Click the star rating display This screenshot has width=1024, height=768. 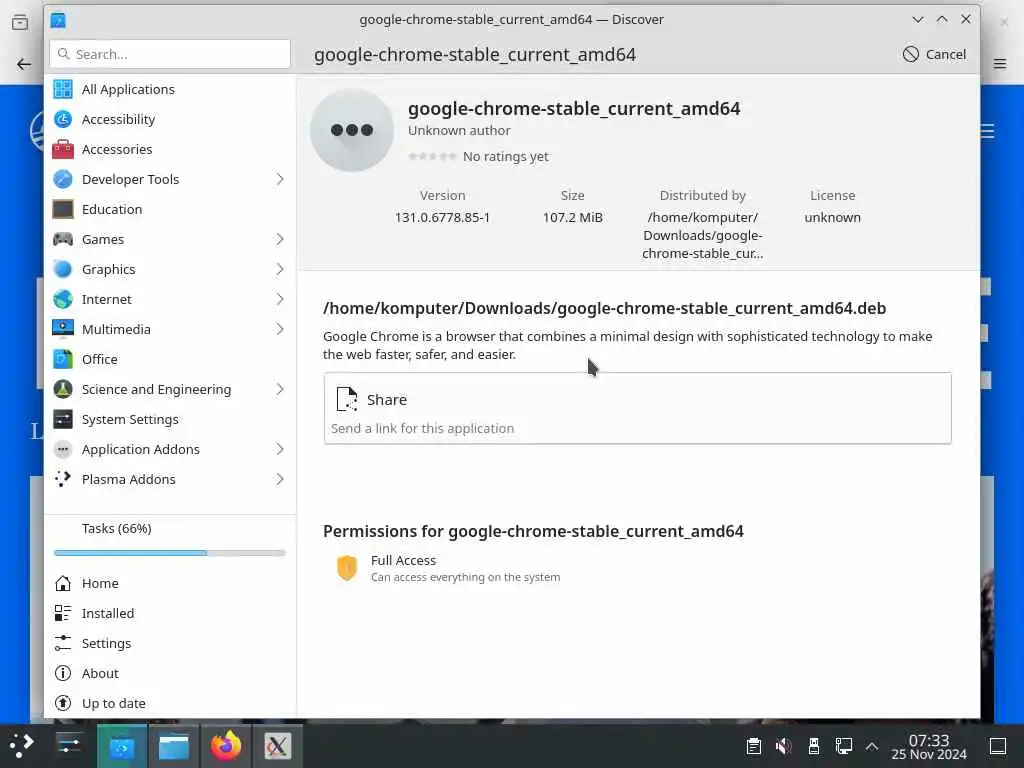(432, 156)
